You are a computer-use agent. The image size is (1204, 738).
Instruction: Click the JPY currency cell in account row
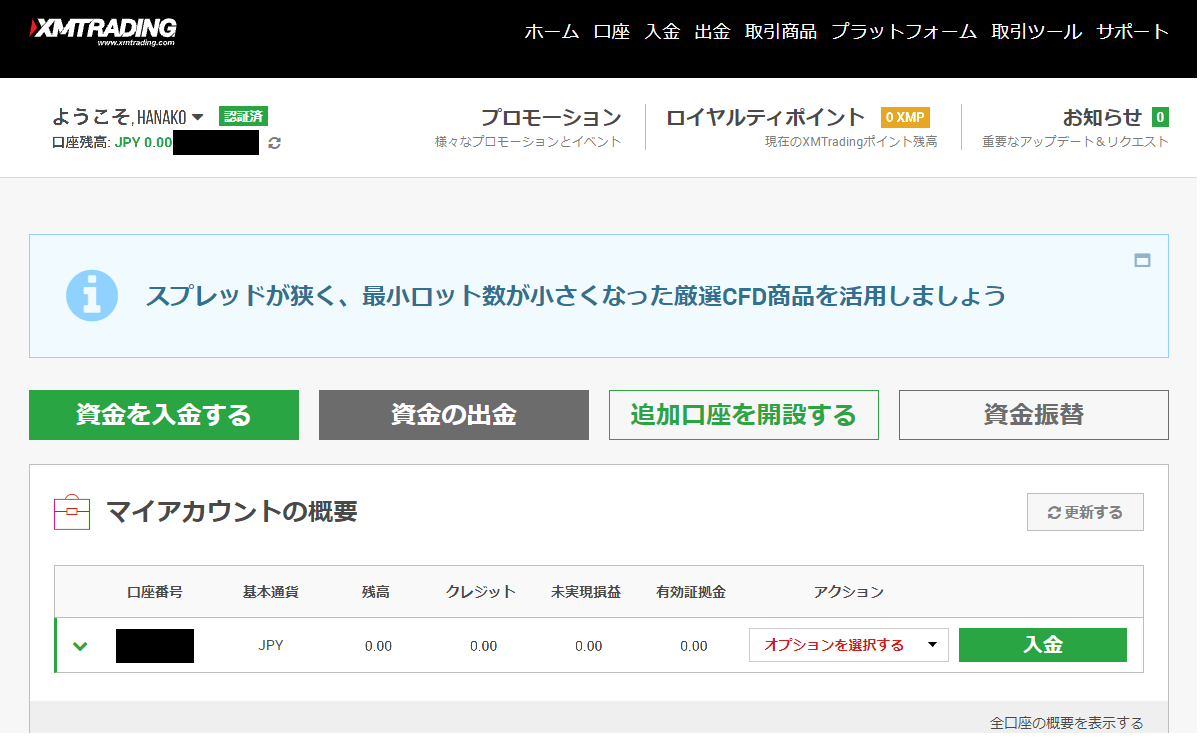(271, 646)
